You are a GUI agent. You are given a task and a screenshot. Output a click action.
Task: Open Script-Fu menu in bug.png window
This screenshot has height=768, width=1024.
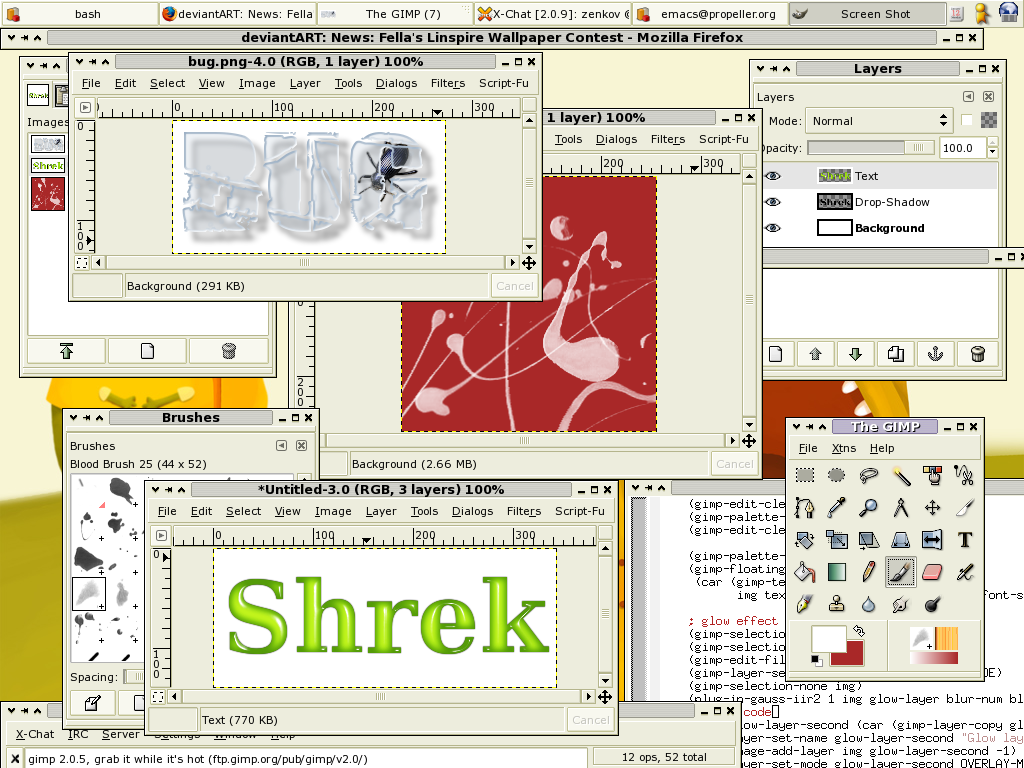504,83
